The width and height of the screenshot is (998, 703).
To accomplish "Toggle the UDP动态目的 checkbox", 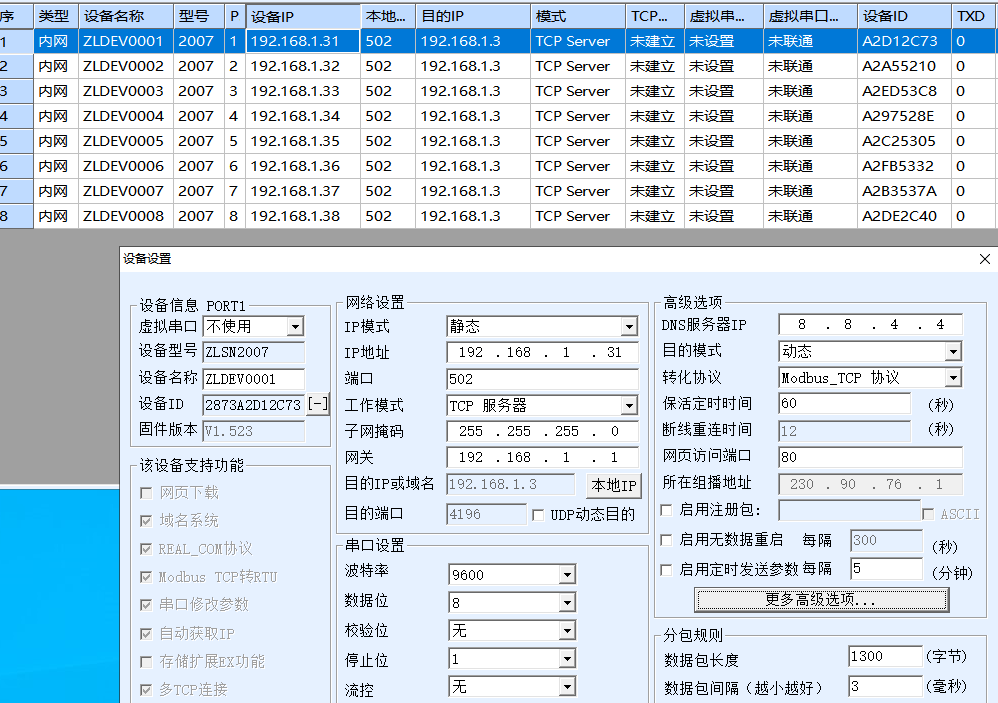I will click(539, 515).
